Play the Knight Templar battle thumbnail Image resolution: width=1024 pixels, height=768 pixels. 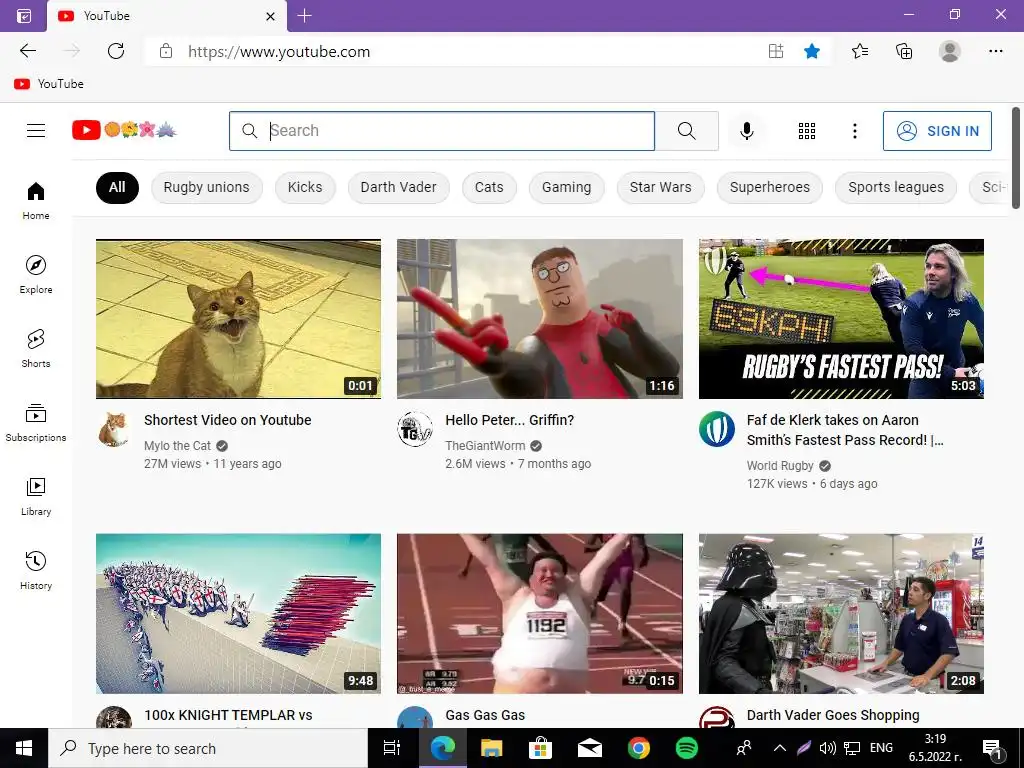coord(238,613)
